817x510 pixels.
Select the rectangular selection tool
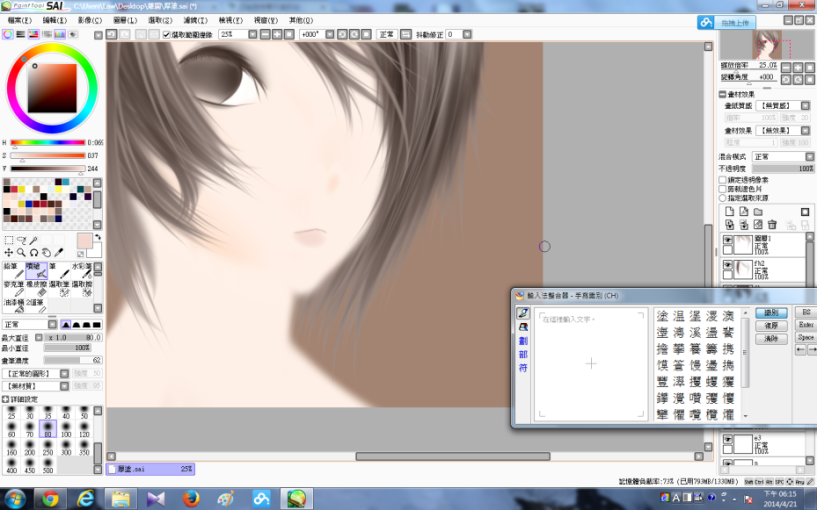pyautogui.click(x=9, y=241)
